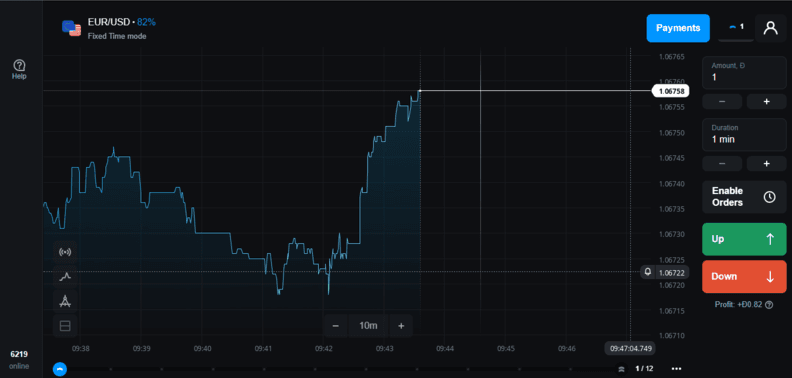792x378 pixels.
Task: Click the clock icon on Enable Orders
Action: [769, 197]
